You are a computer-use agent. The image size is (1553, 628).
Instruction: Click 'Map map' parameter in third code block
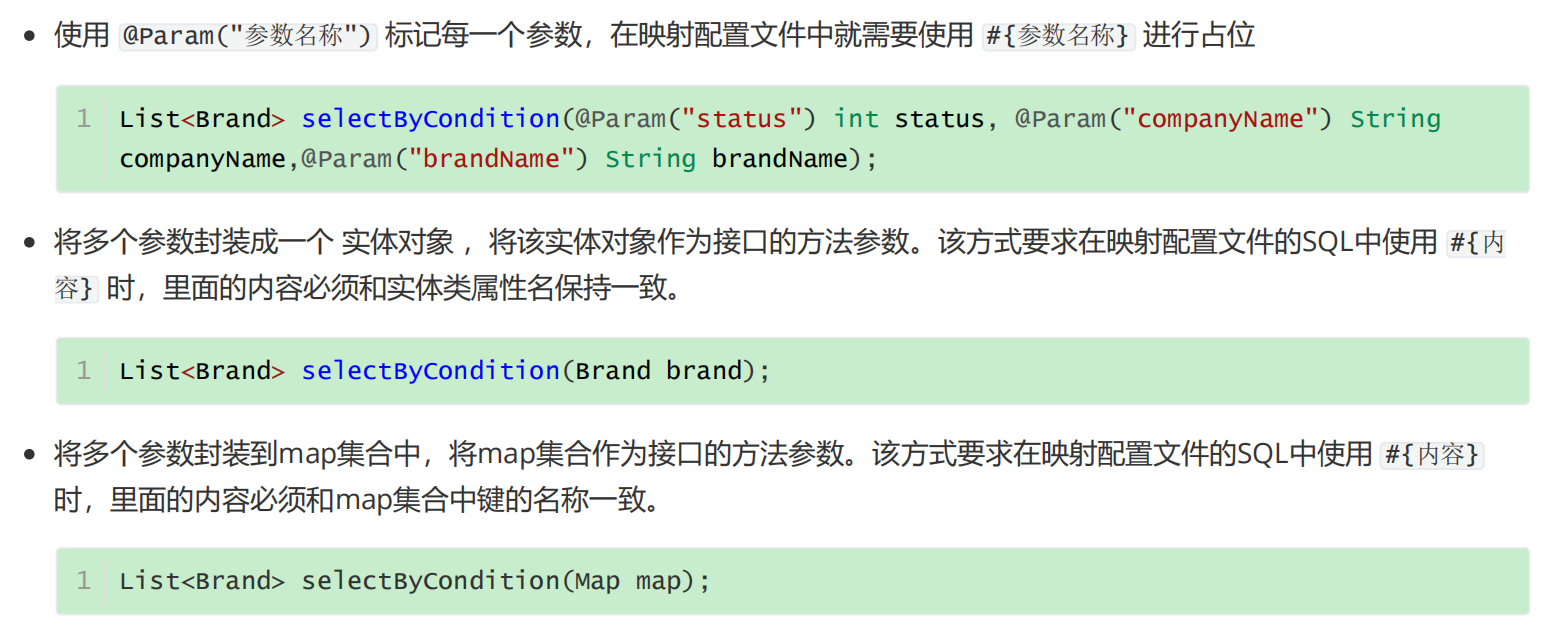(628, 581)
